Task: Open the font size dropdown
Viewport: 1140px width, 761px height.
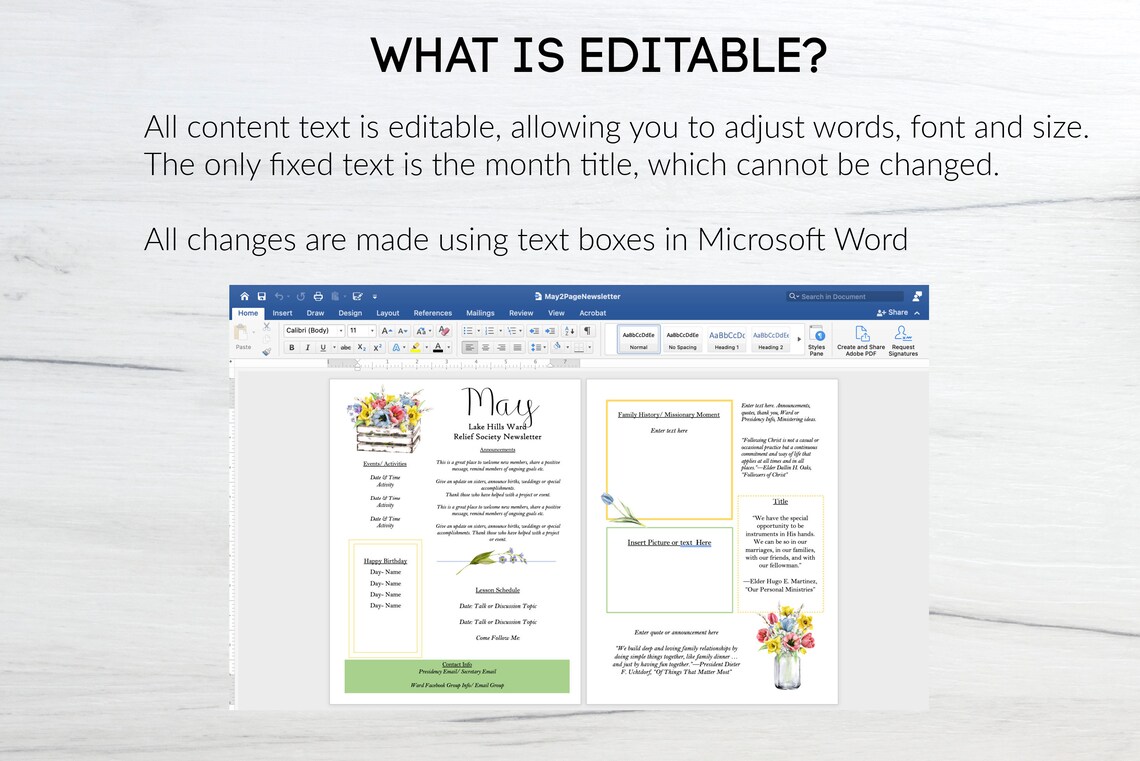Action: pyautogui.click(x=371, y=329)
